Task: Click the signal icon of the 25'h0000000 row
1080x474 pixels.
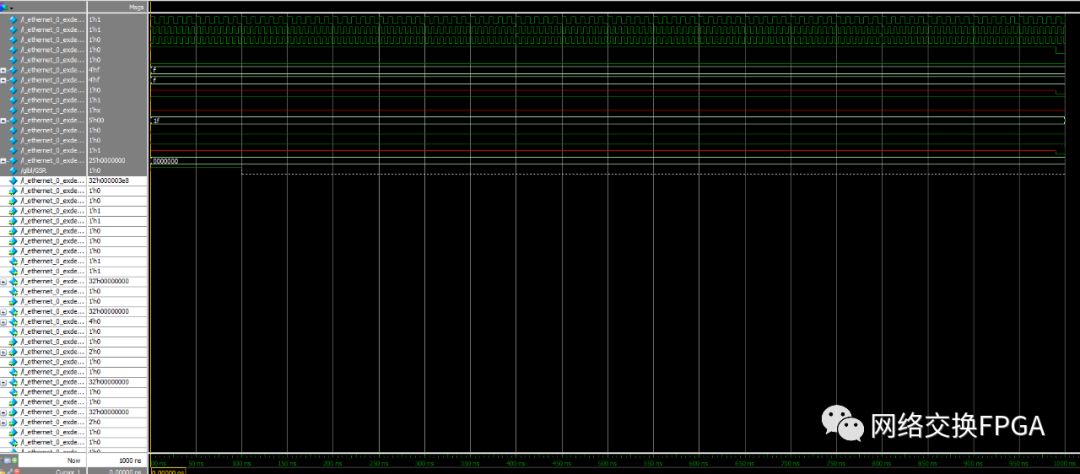Action: coord(13,161)
